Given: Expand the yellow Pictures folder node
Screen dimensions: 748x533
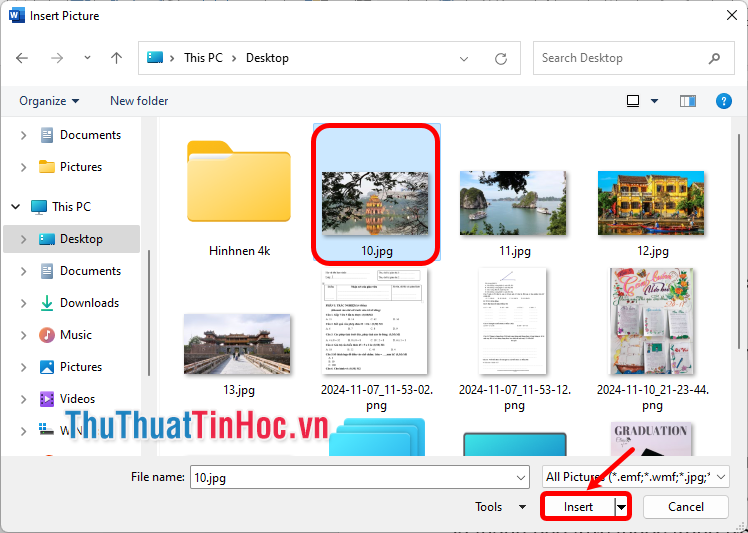Looking at the screenshot, I should [x=23, y=167].
